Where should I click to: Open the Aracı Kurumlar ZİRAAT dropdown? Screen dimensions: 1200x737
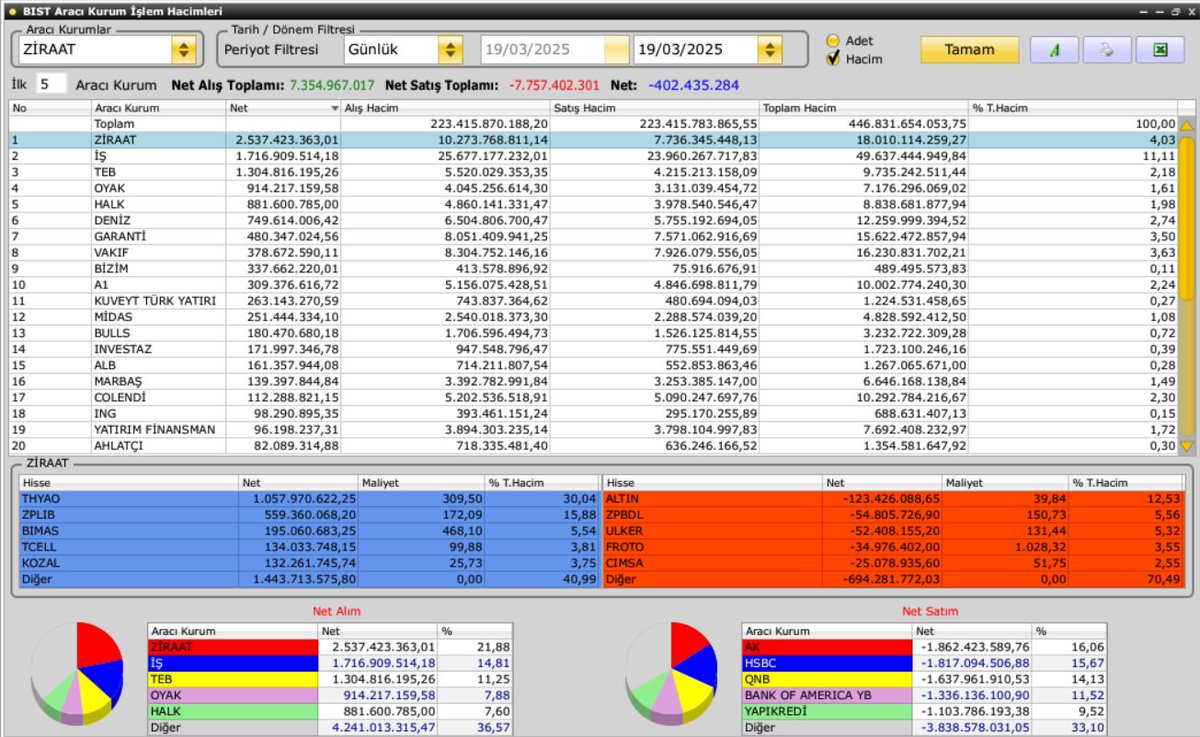(183, 49)
